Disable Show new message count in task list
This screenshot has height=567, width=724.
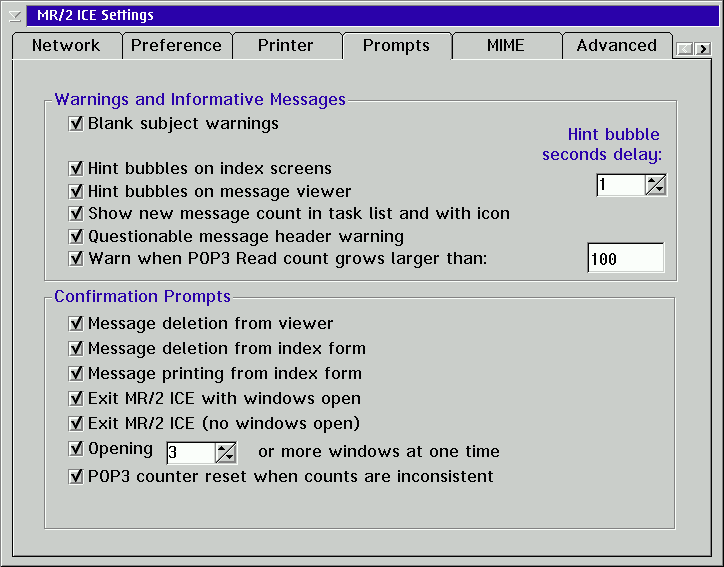[x=76, y=213]
